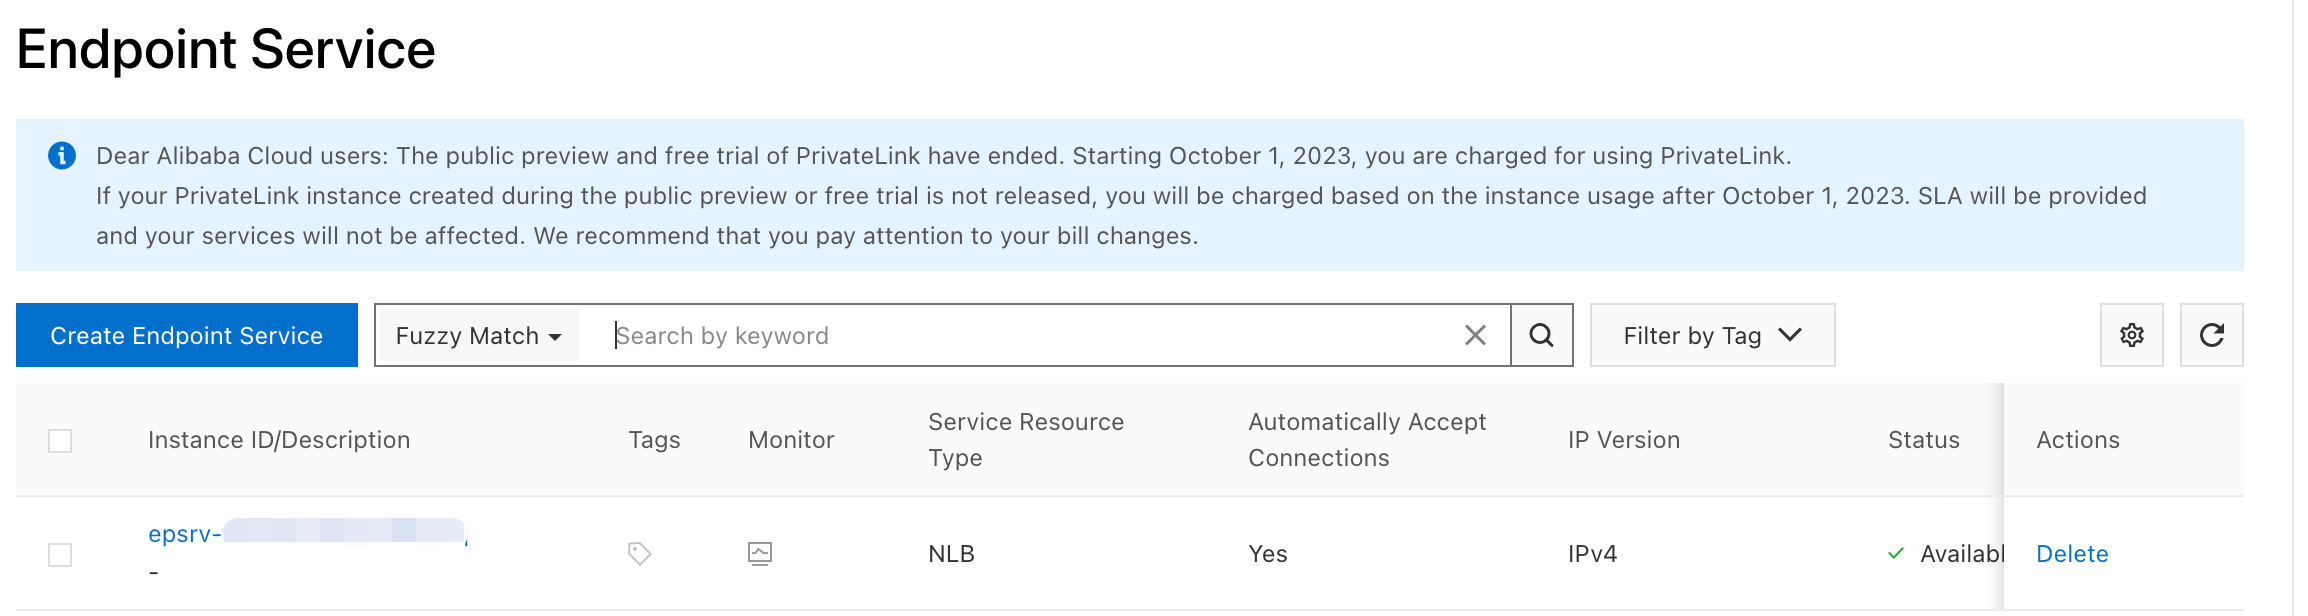
Task: Click the IP Version column header
Action: pyautogui.click(x=1623, y=440)
